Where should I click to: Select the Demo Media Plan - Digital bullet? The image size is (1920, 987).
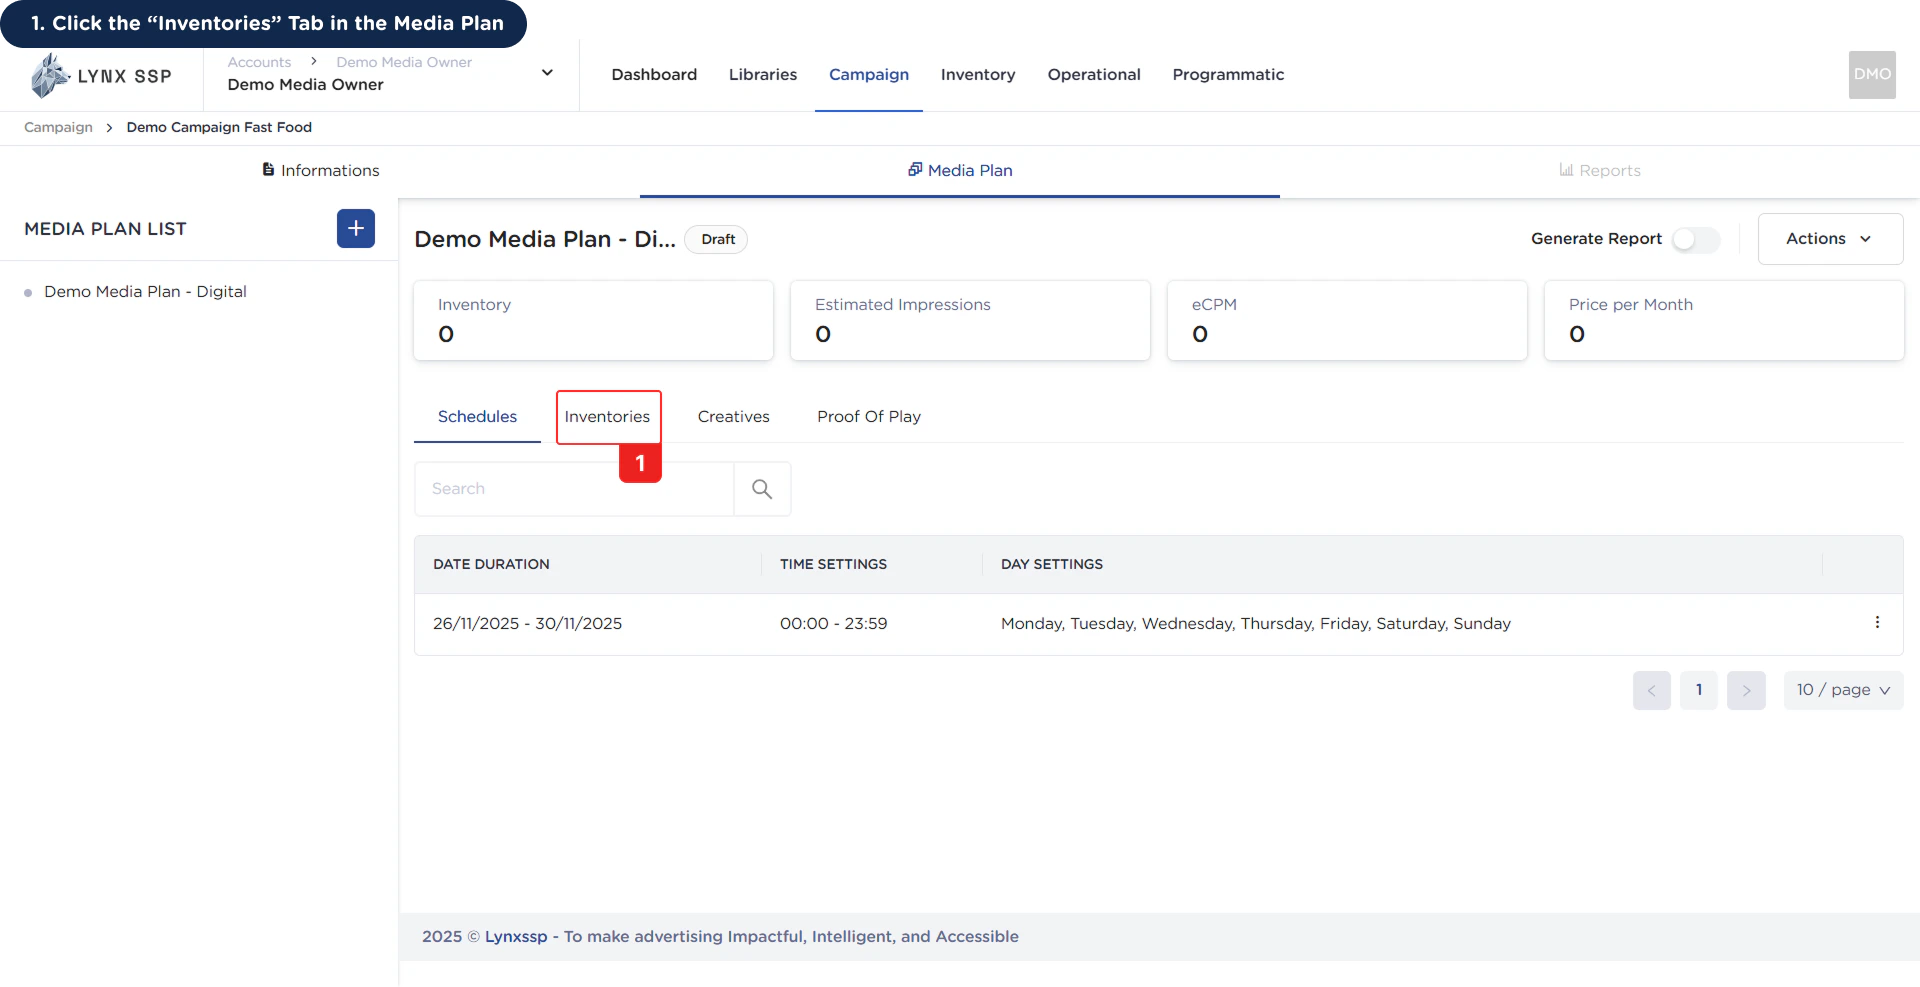click(25, 291)
